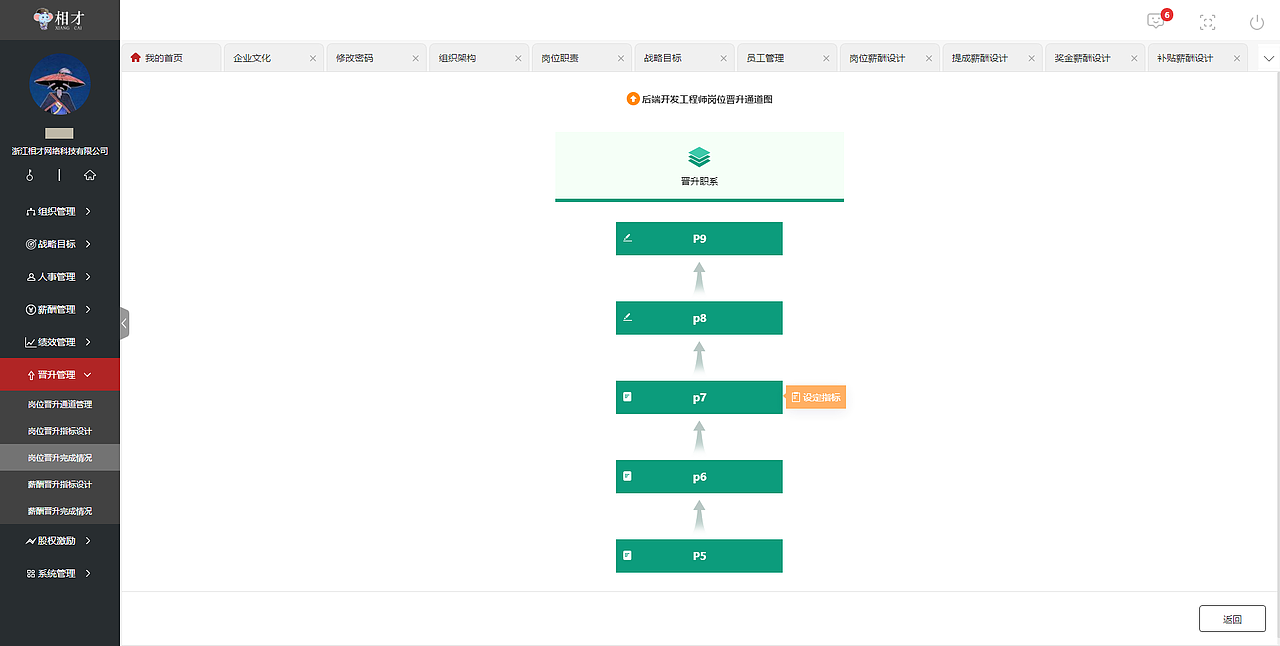Select the p8 level block

699,318
